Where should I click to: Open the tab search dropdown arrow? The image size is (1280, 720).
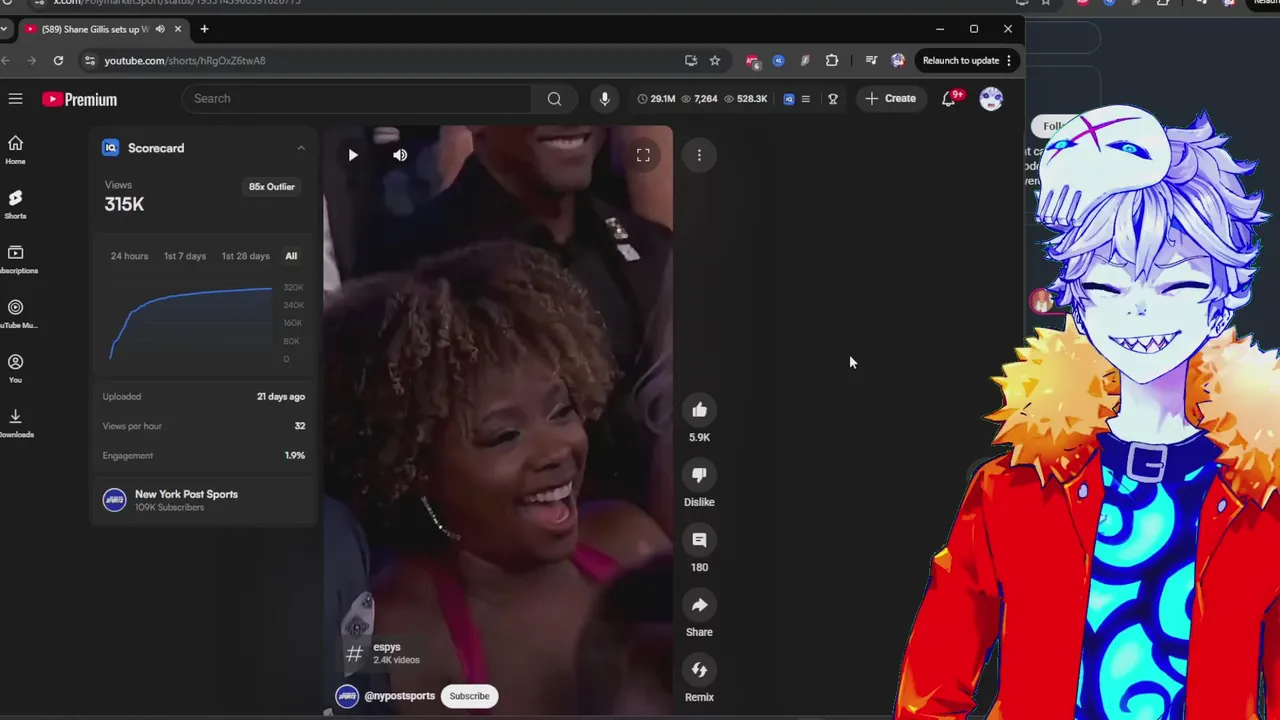pos(5,29)
